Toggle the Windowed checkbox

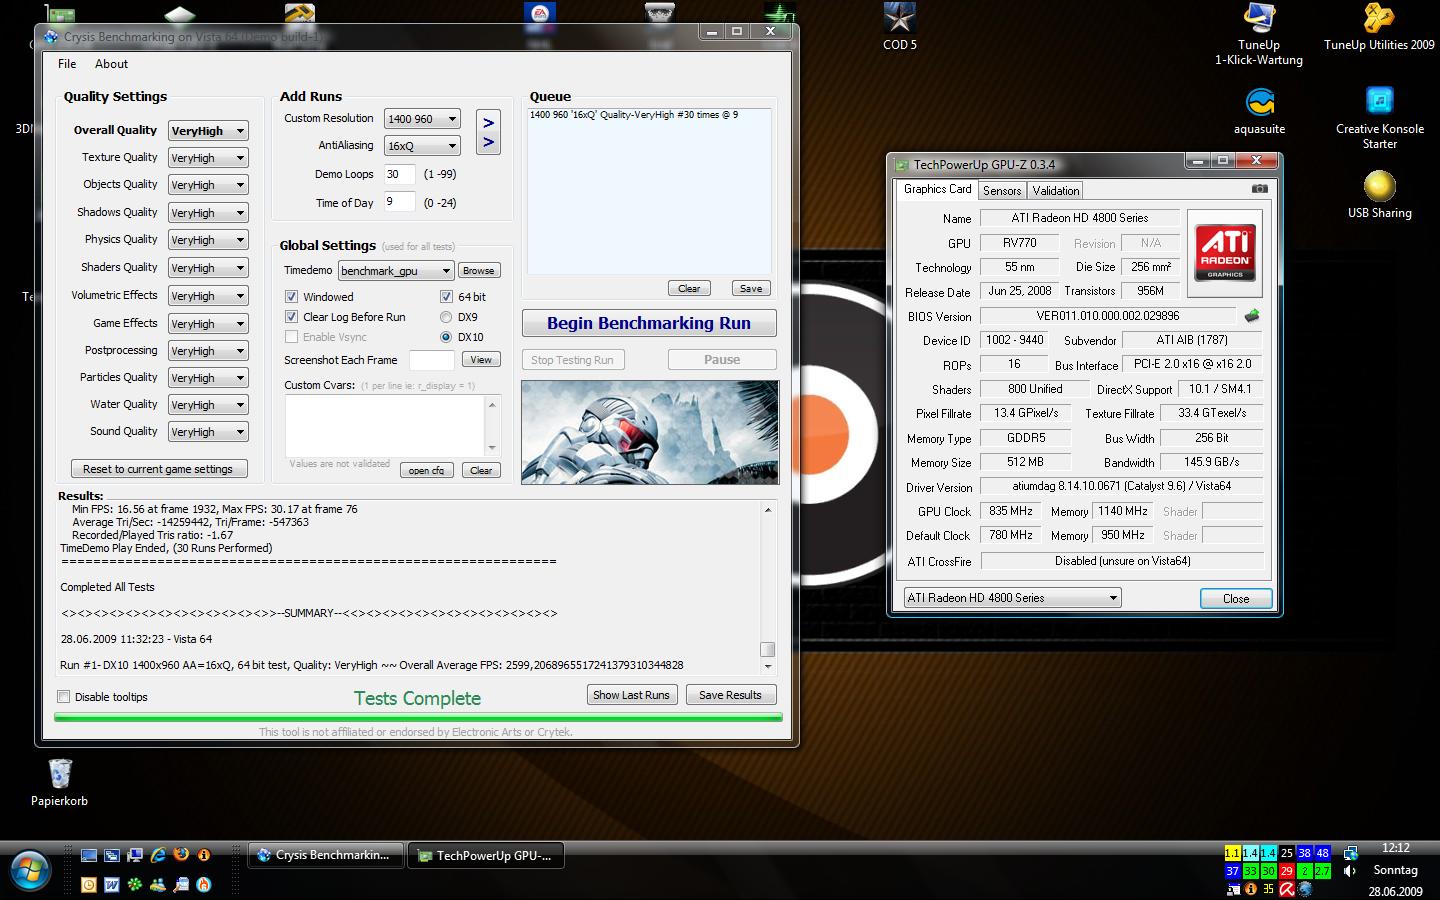click(291, 296)
